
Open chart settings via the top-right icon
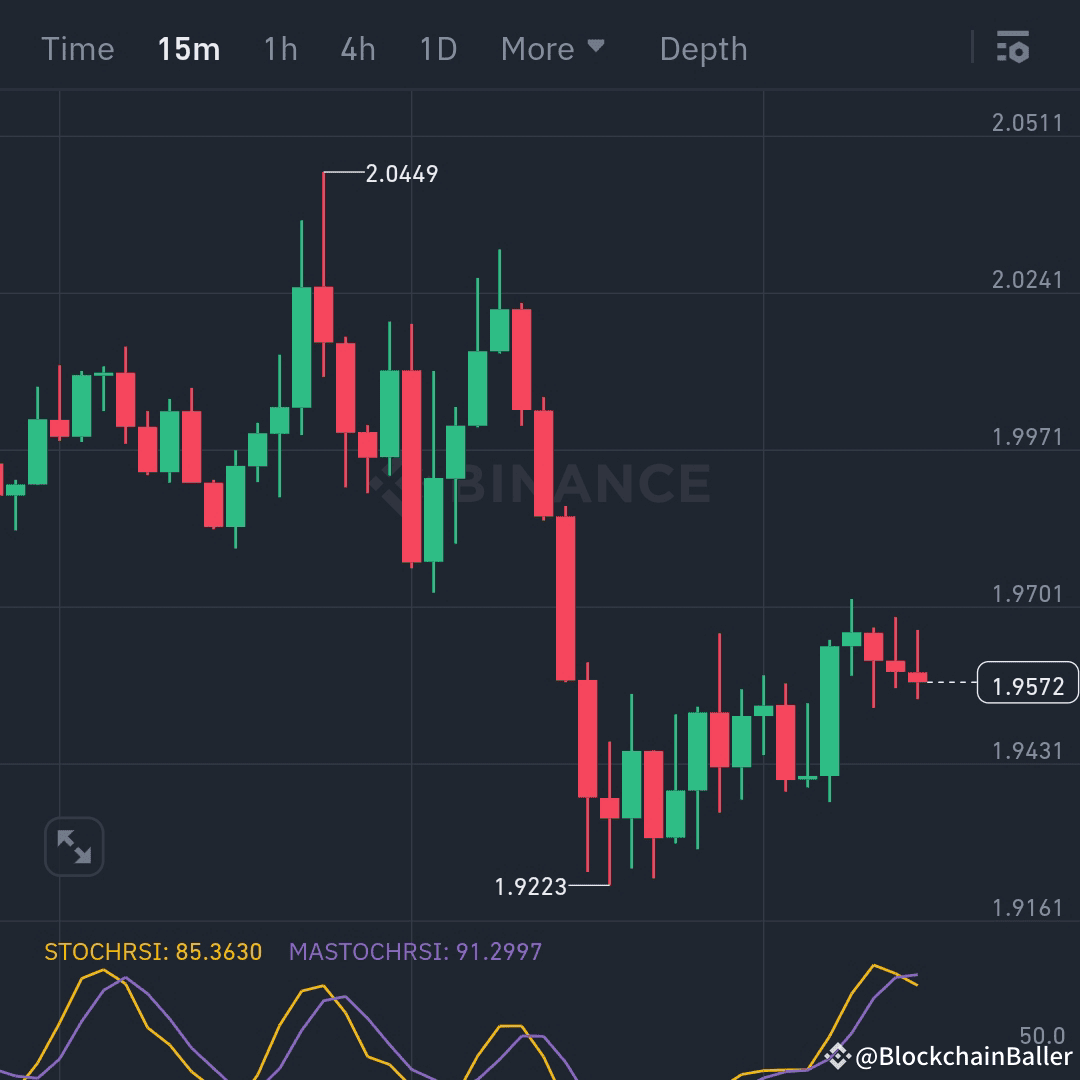(x=1014, y=48)
